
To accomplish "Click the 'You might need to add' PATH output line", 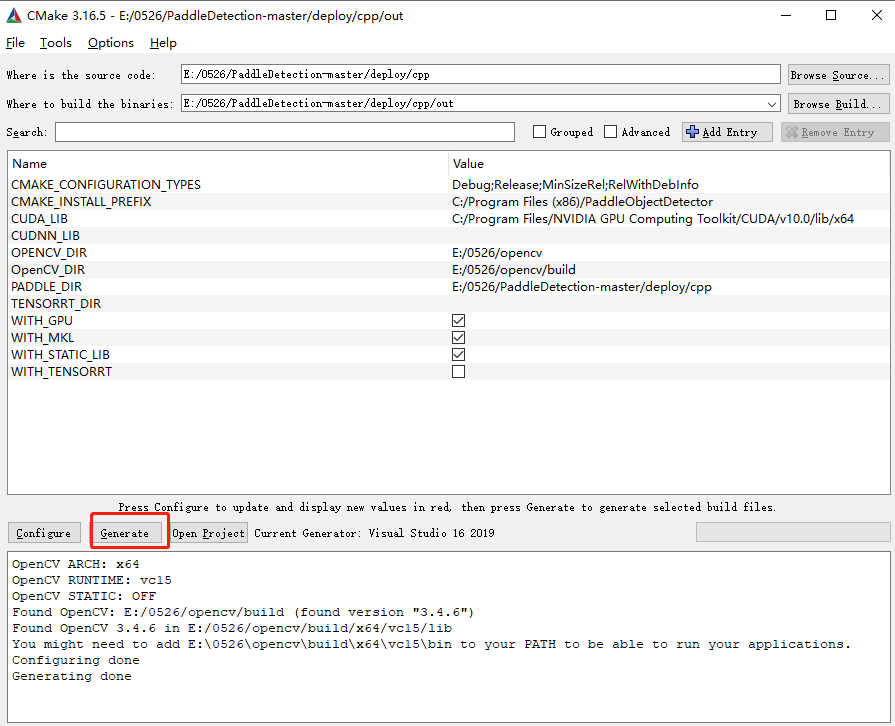I will click(432, 644).
